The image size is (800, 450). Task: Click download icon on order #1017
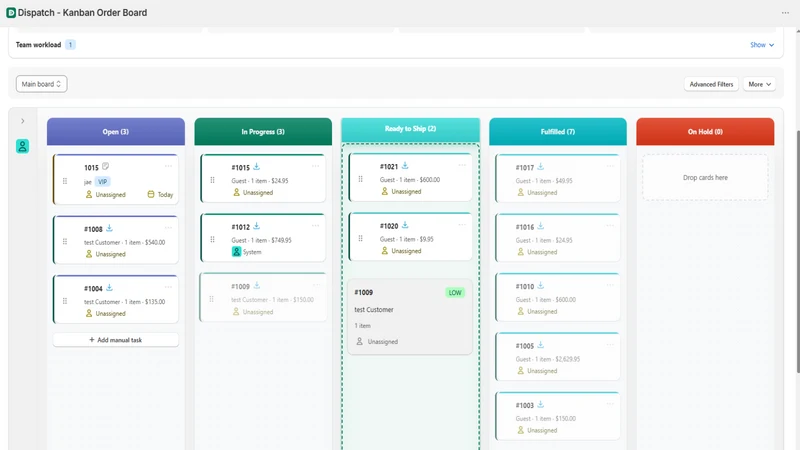click(540, 167)
